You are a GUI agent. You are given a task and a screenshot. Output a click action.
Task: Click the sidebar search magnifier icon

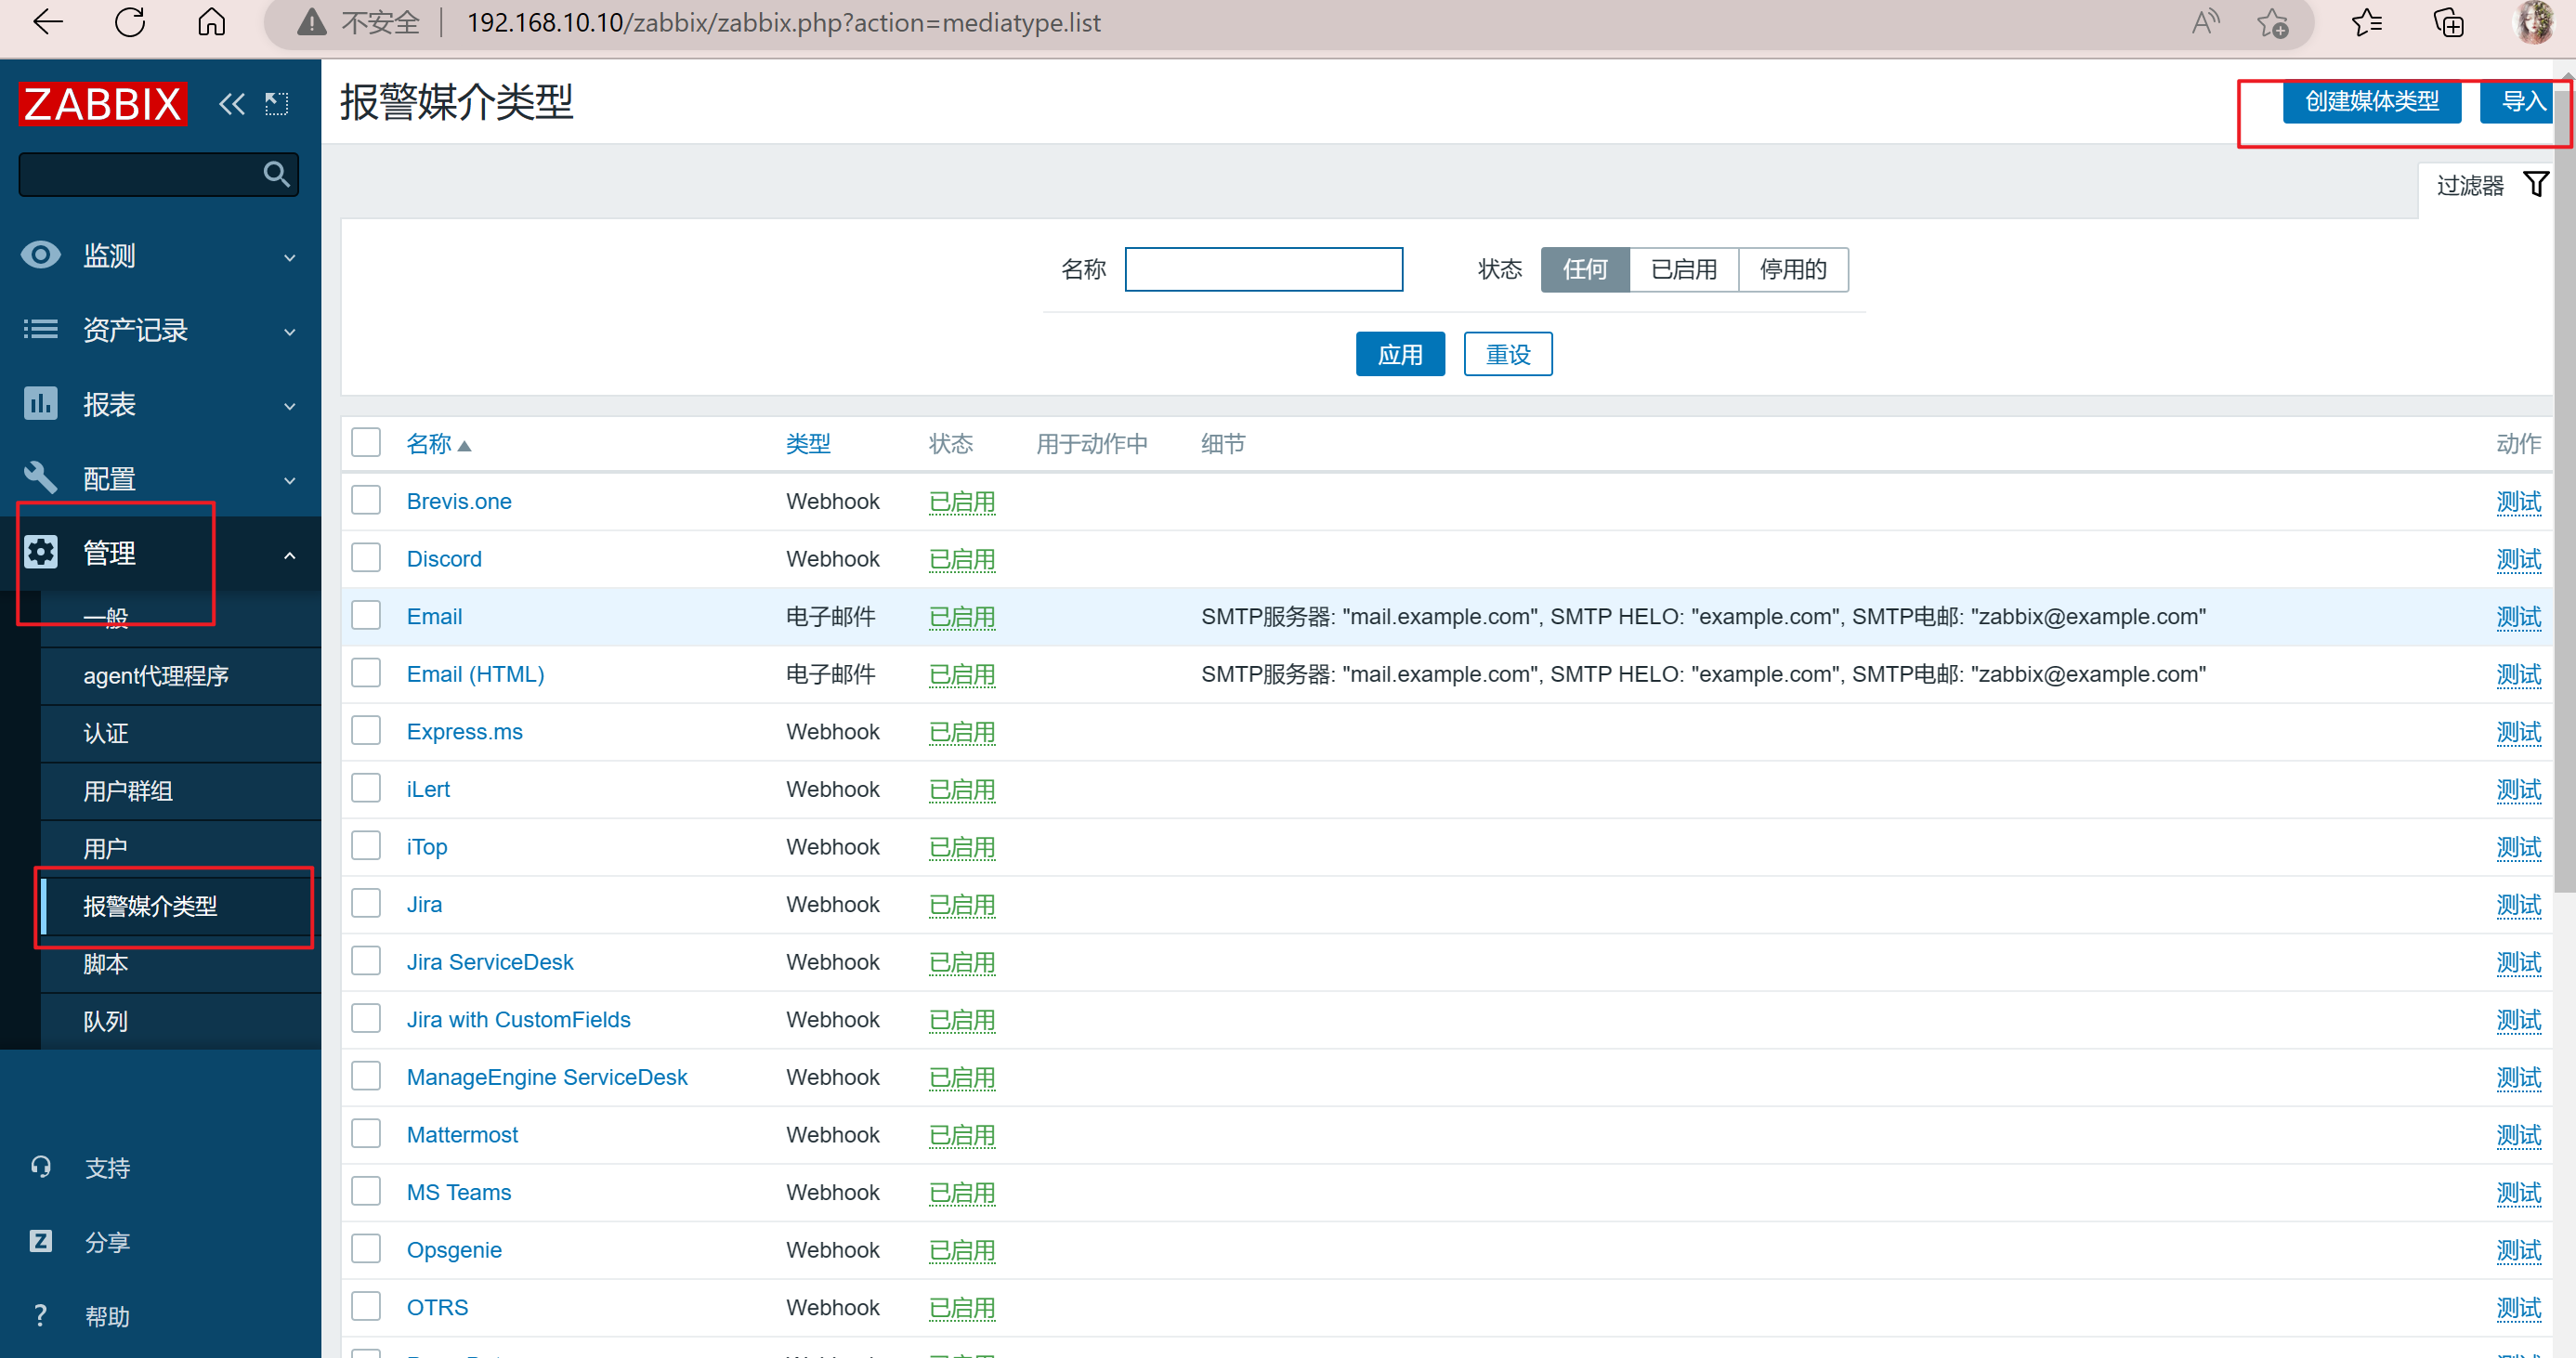pos(276,175)
